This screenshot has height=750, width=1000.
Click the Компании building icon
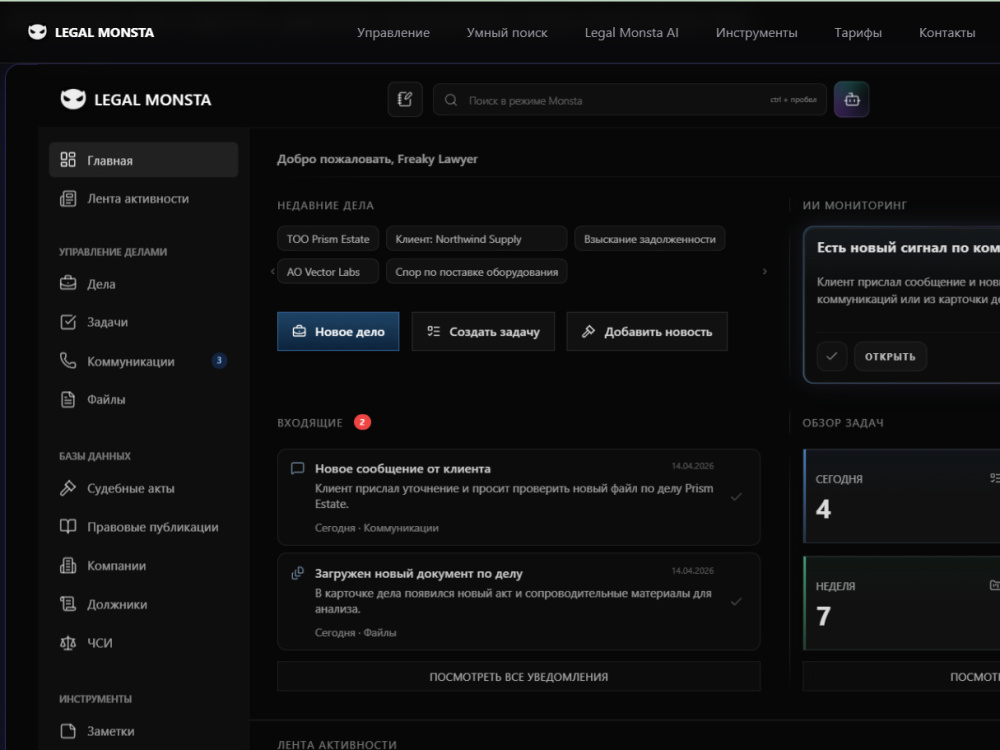[x=68, y=566]
